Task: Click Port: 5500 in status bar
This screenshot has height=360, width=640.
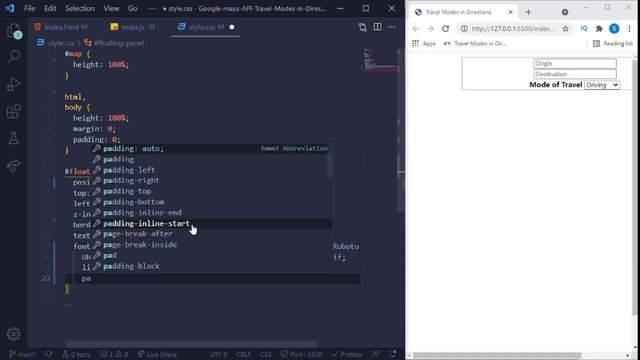Action: 301,354
